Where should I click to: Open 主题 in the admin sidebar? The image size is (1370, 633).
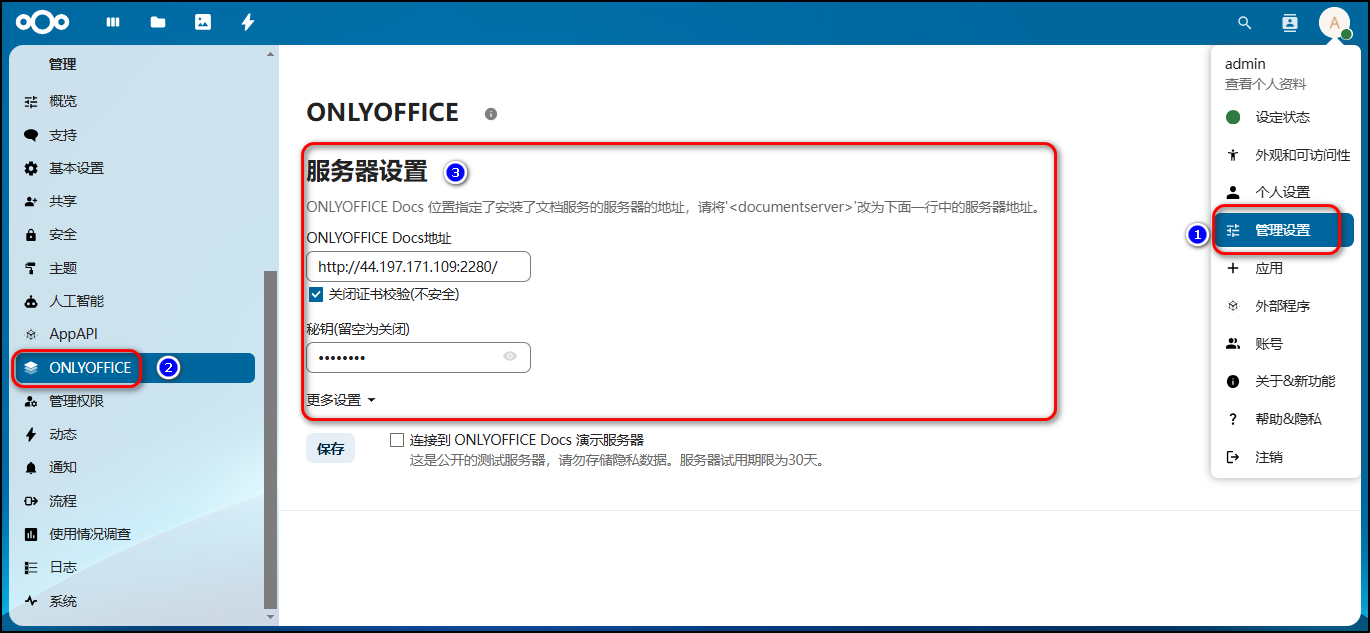135,268
